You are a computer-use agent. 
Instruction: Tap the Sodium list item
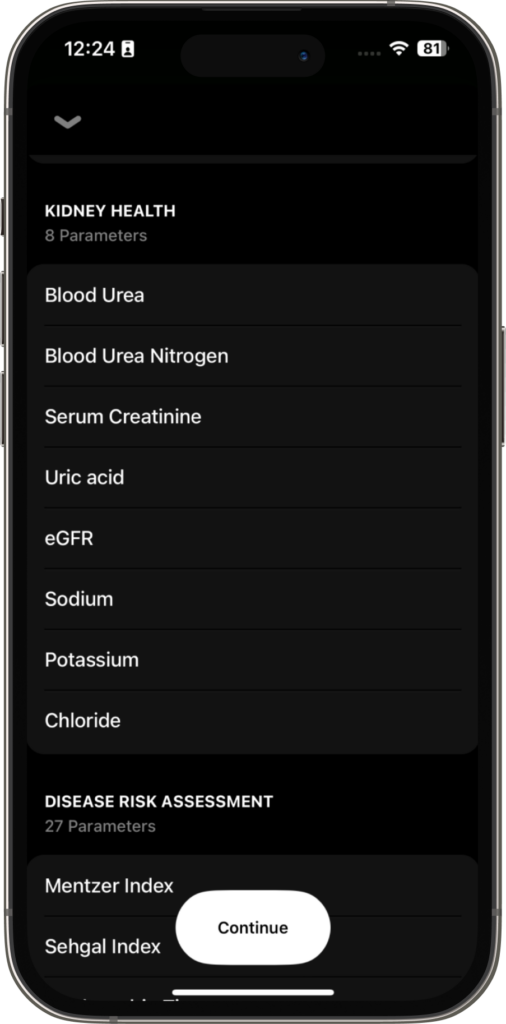(x=253, y=599)
